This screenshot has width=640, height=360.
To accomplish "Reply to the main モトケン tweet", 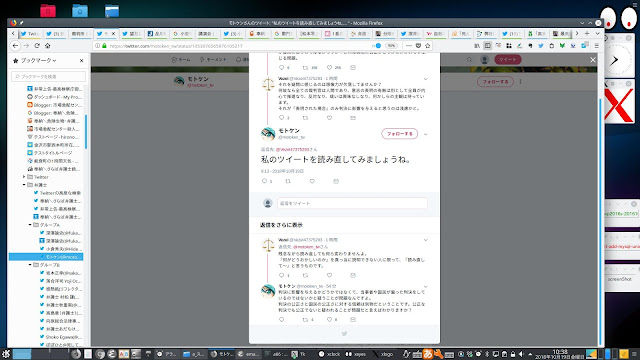I will pos(264,181).
